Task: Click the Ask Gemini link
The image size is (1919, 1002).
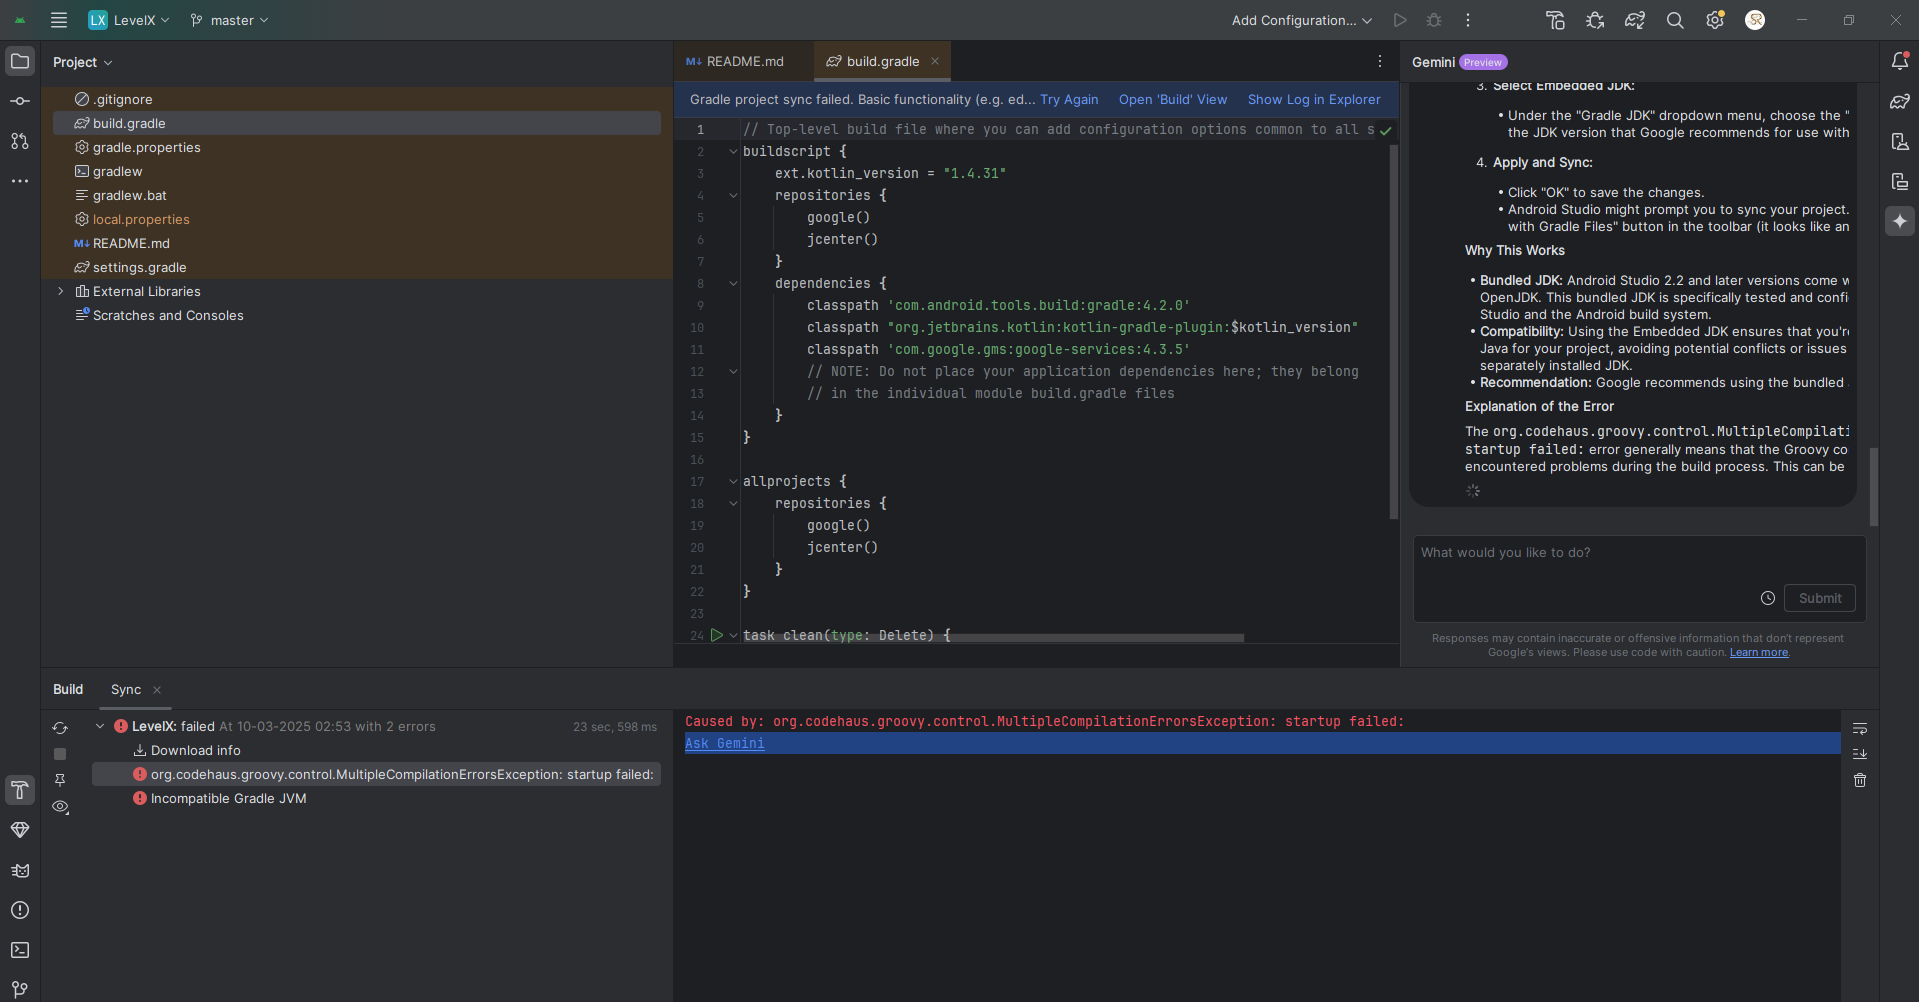Action: (x=725, y=743)
